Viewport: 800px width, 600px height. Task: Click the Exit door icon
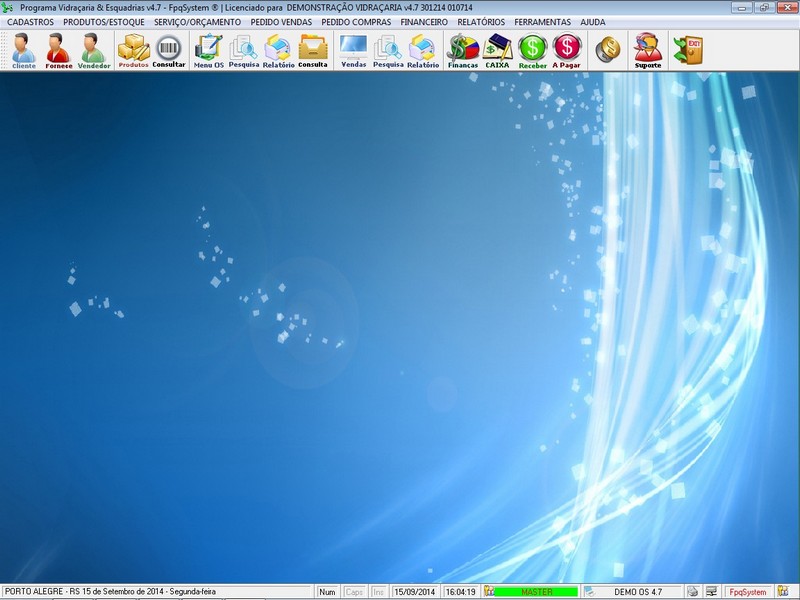coord(688,49)
